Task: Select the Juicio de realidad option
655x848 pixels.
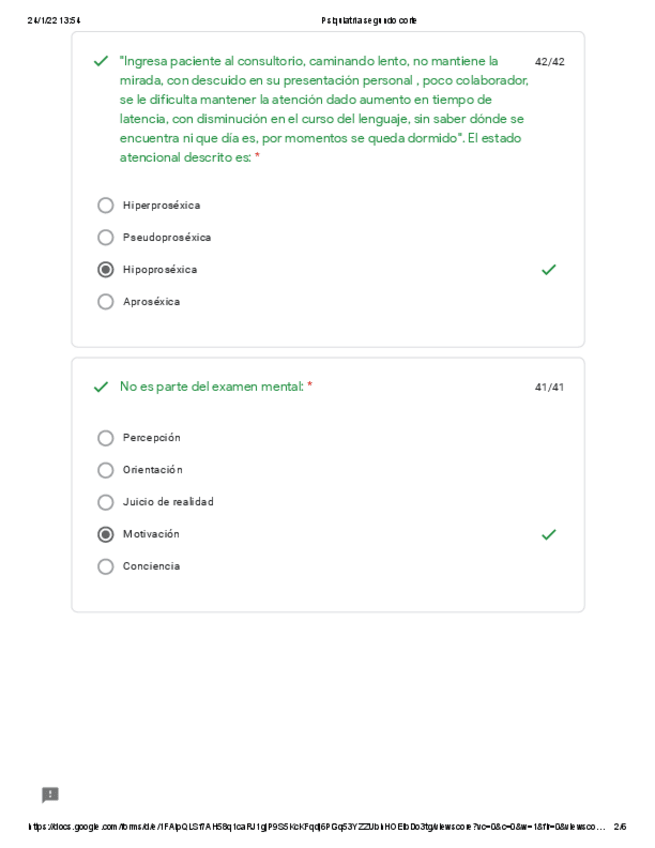Action: [106, 502]
